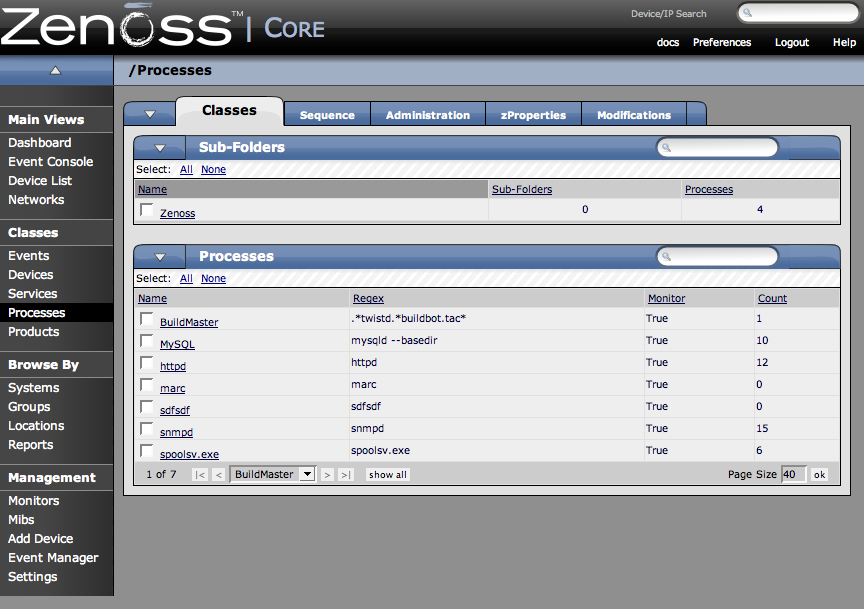Click the show all button

pos(388,475)
